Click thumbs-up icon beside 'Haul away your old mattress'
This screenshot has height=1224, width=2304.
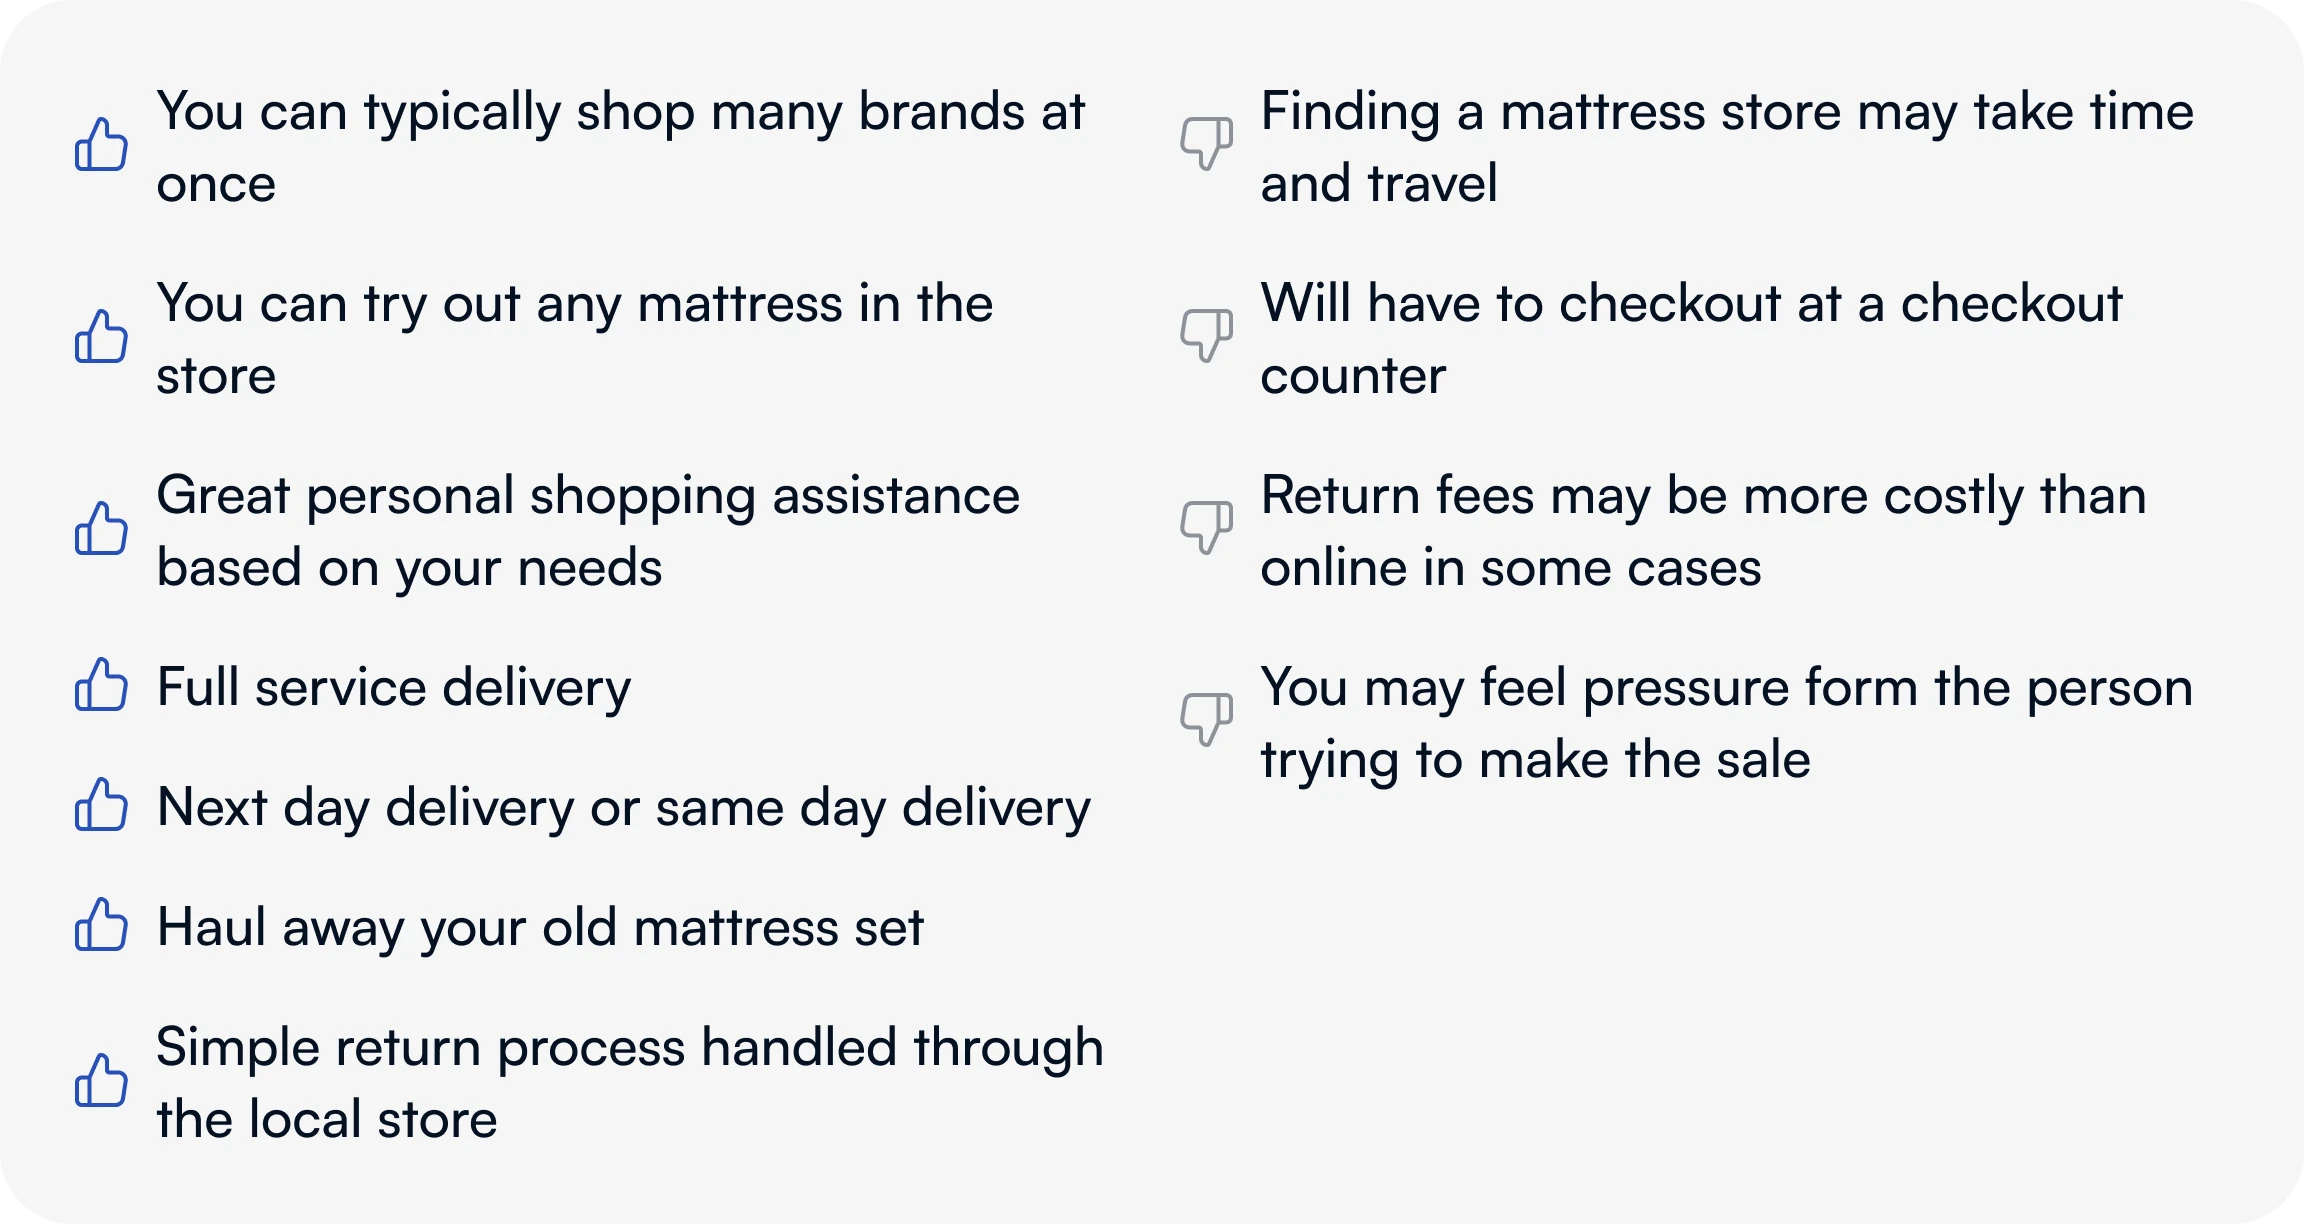101,925
